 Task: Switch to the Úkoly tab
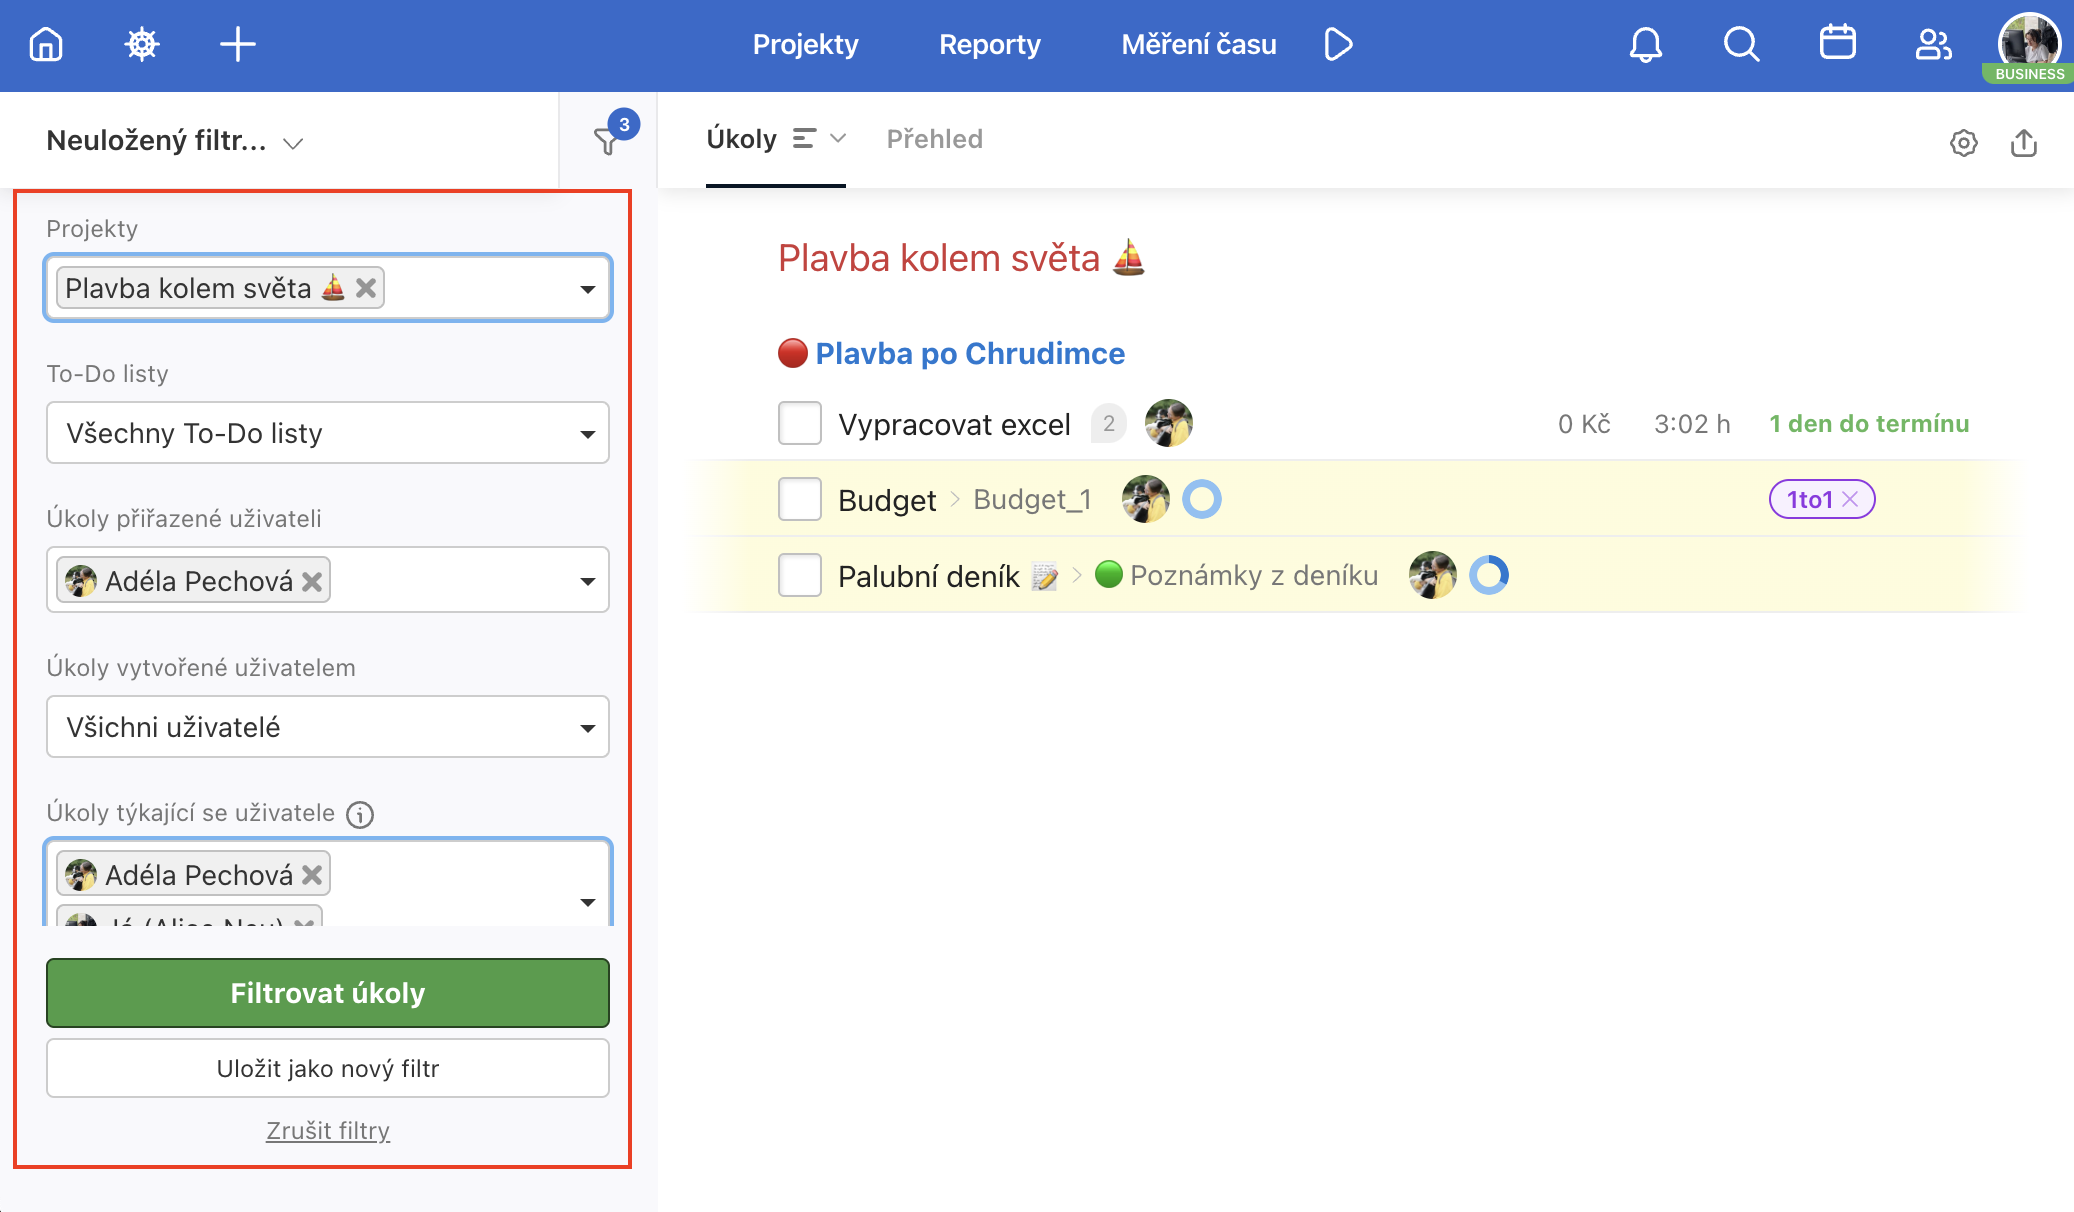pos(741,139)
